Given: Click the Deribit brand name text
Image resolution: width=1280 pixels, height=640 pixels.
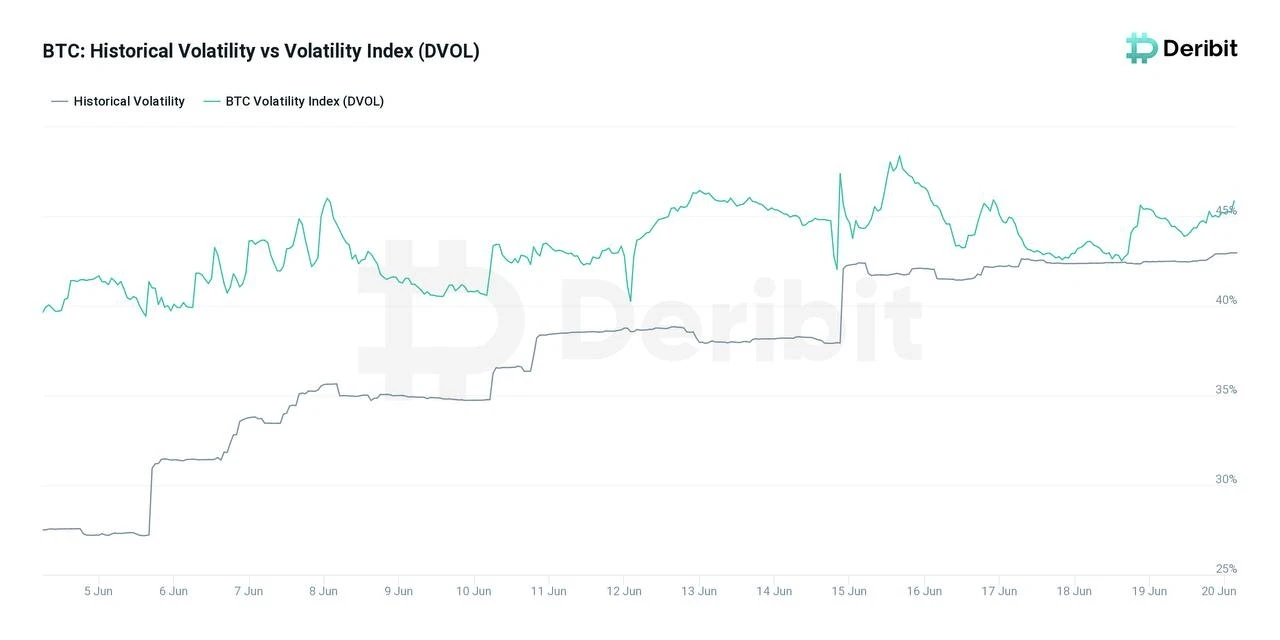Looking at the screenshot, I should 1199,48.
